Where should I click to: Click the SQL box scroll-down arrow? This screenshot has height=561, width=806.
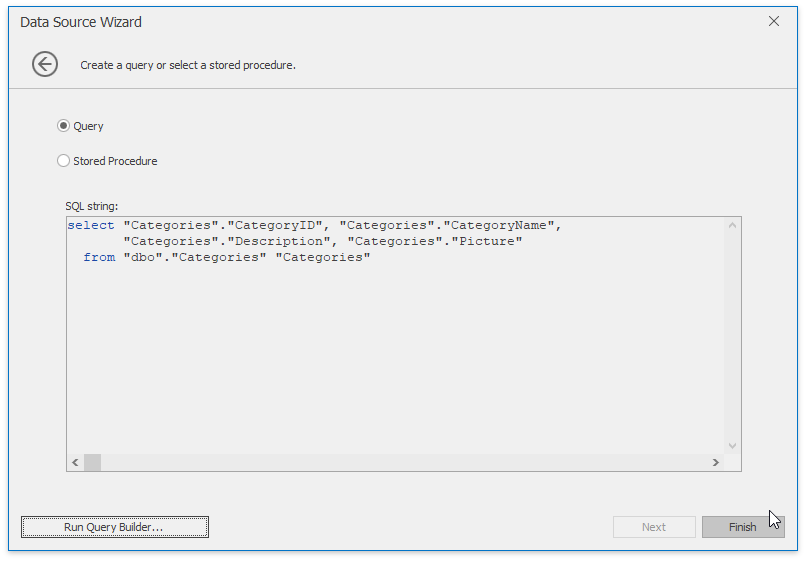(732, 446)
